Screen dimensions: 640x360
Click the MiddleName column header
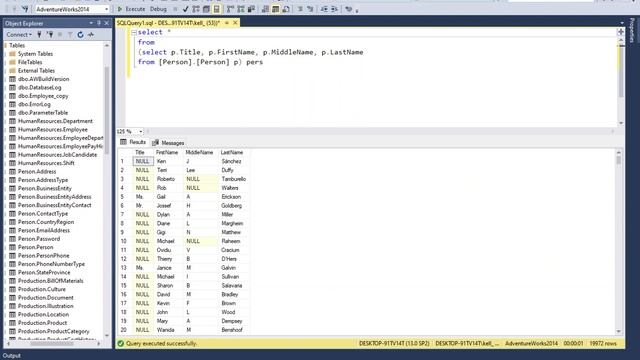click(x=199, y=152)
